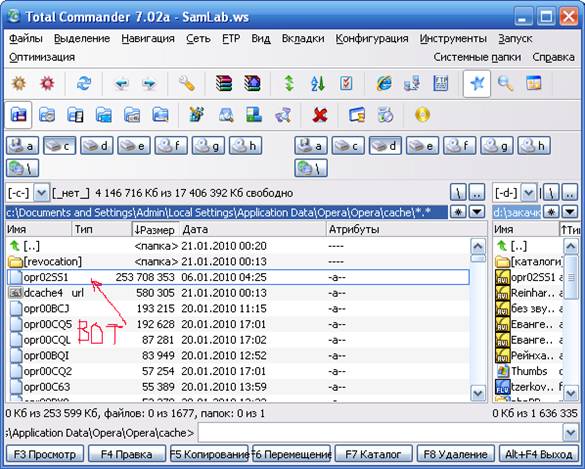Image resolution: width=585 pixels, height=469 pixels.
Task: Switch right panel to drive c
Action: pyautogui.click(x=348, y=146)
